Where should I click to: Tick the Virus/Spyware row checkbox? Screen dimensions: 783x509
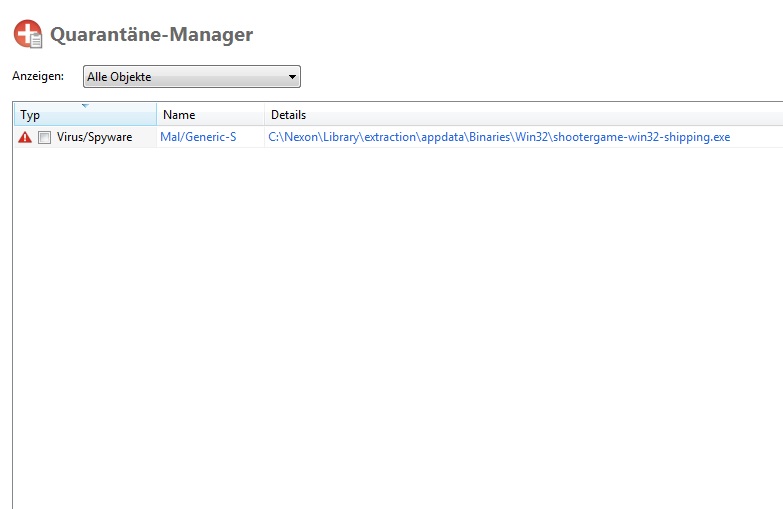44,137
